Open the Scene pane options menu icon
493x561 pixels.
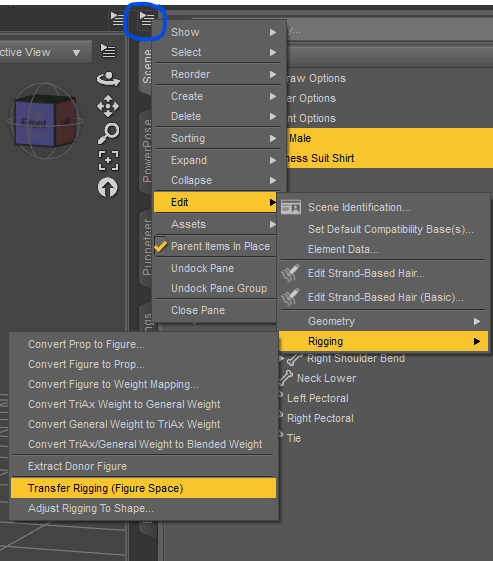coord(147,19)
